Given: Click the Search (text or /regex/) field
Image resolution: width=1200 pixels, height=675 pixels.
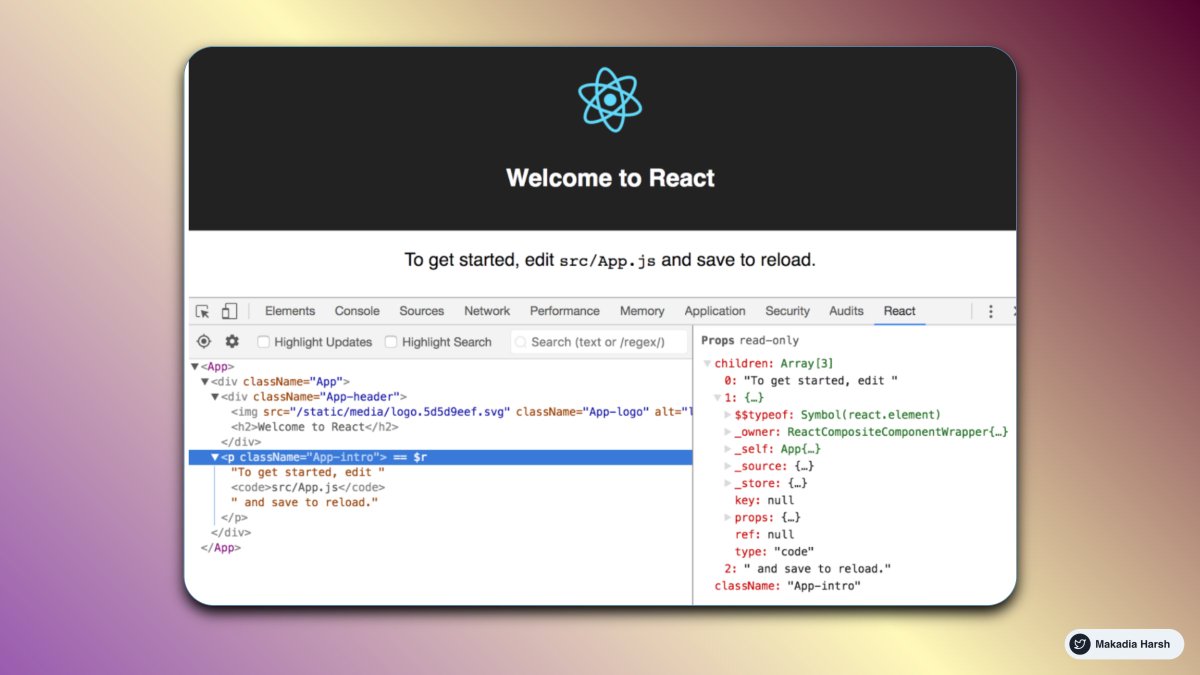Looking at the screenshot, I should [x=600, y=342].
